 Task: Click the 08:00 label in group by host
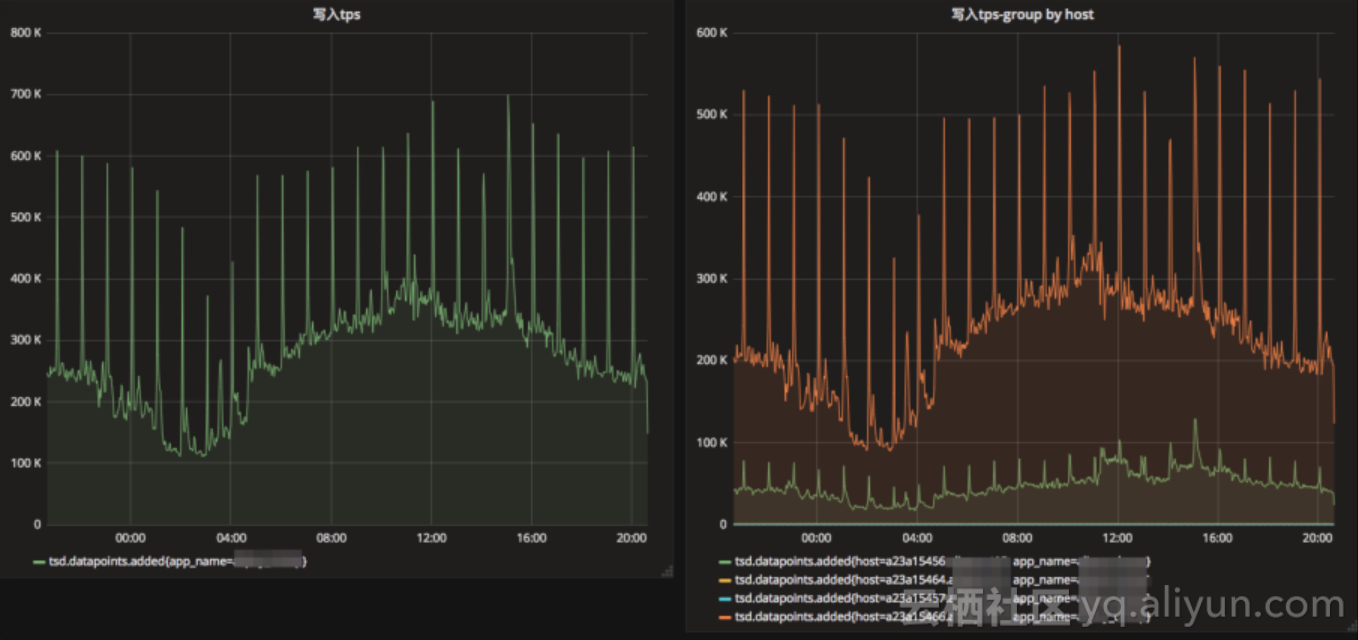click(x=1017, y=538)
